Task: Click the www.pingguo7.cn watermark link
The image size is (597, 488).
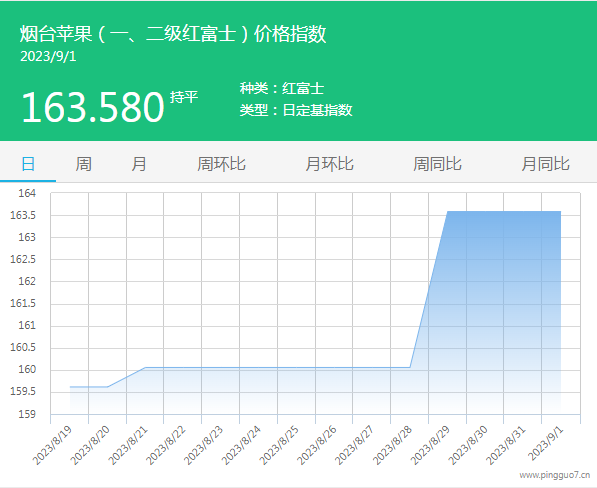Action: pos(554,475)
